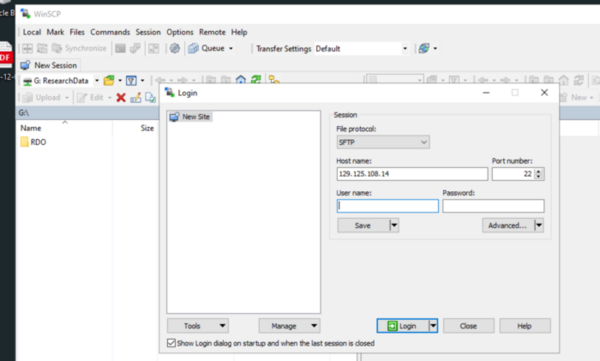This screenshot has height=361, width=600.
Task: Open the Remote menu
Action: [x=212, y=32]
